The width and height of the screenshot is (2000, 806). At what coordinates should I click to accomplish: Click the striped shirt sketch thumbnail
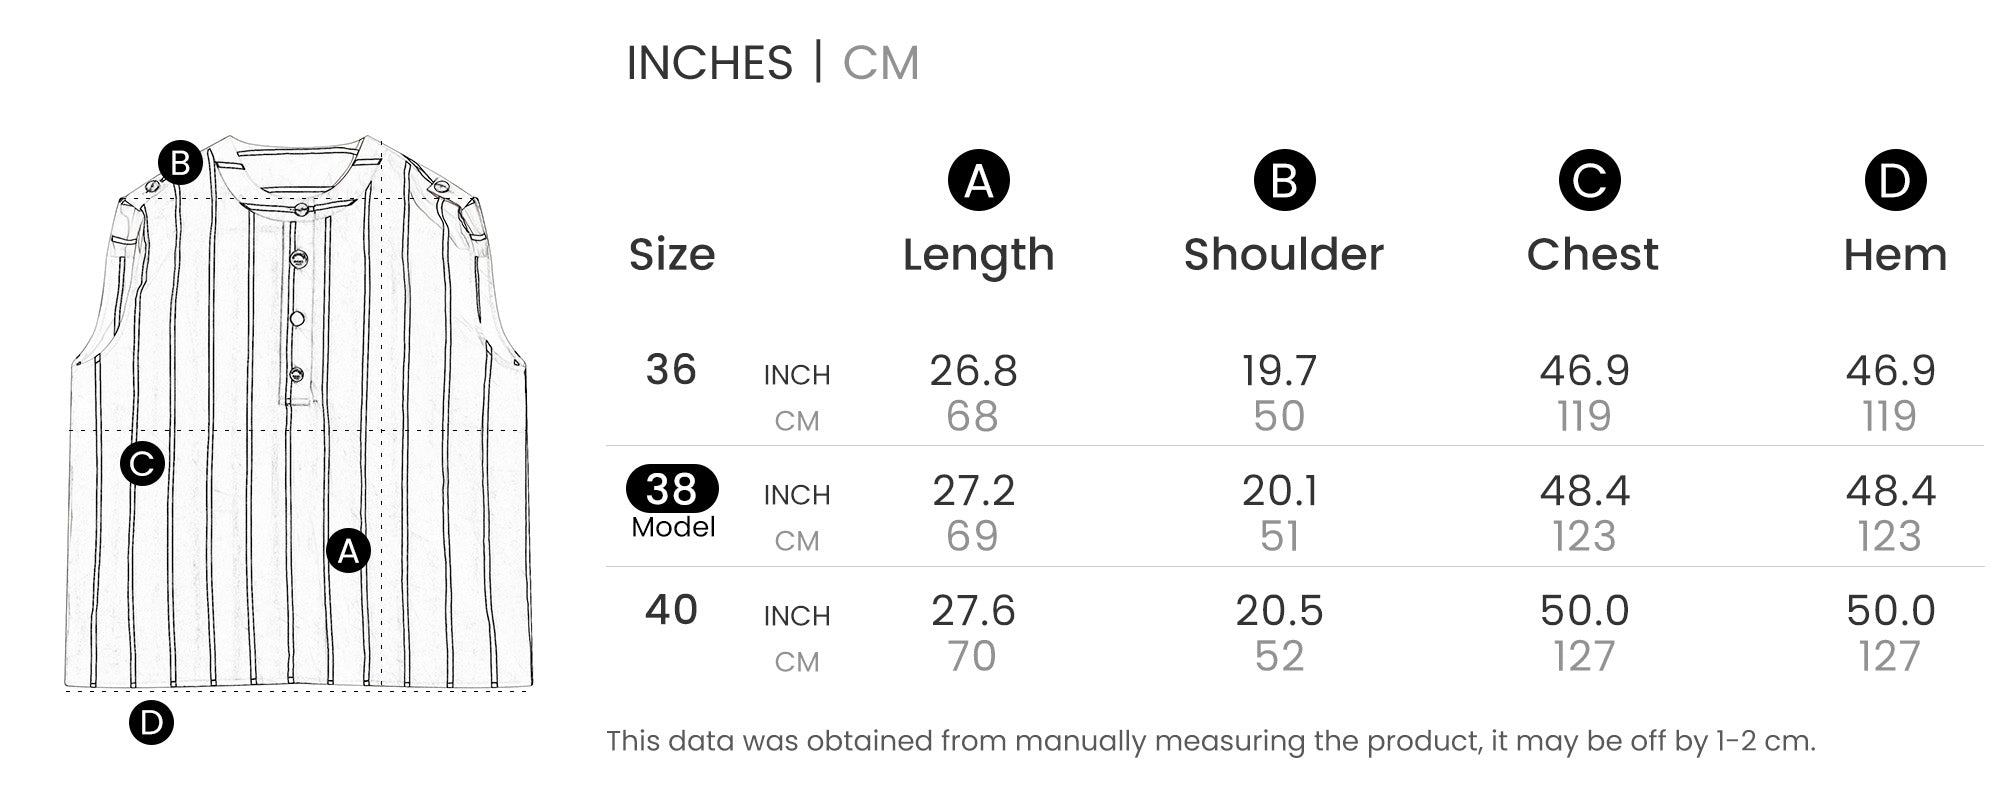click(x=298, y=410)
